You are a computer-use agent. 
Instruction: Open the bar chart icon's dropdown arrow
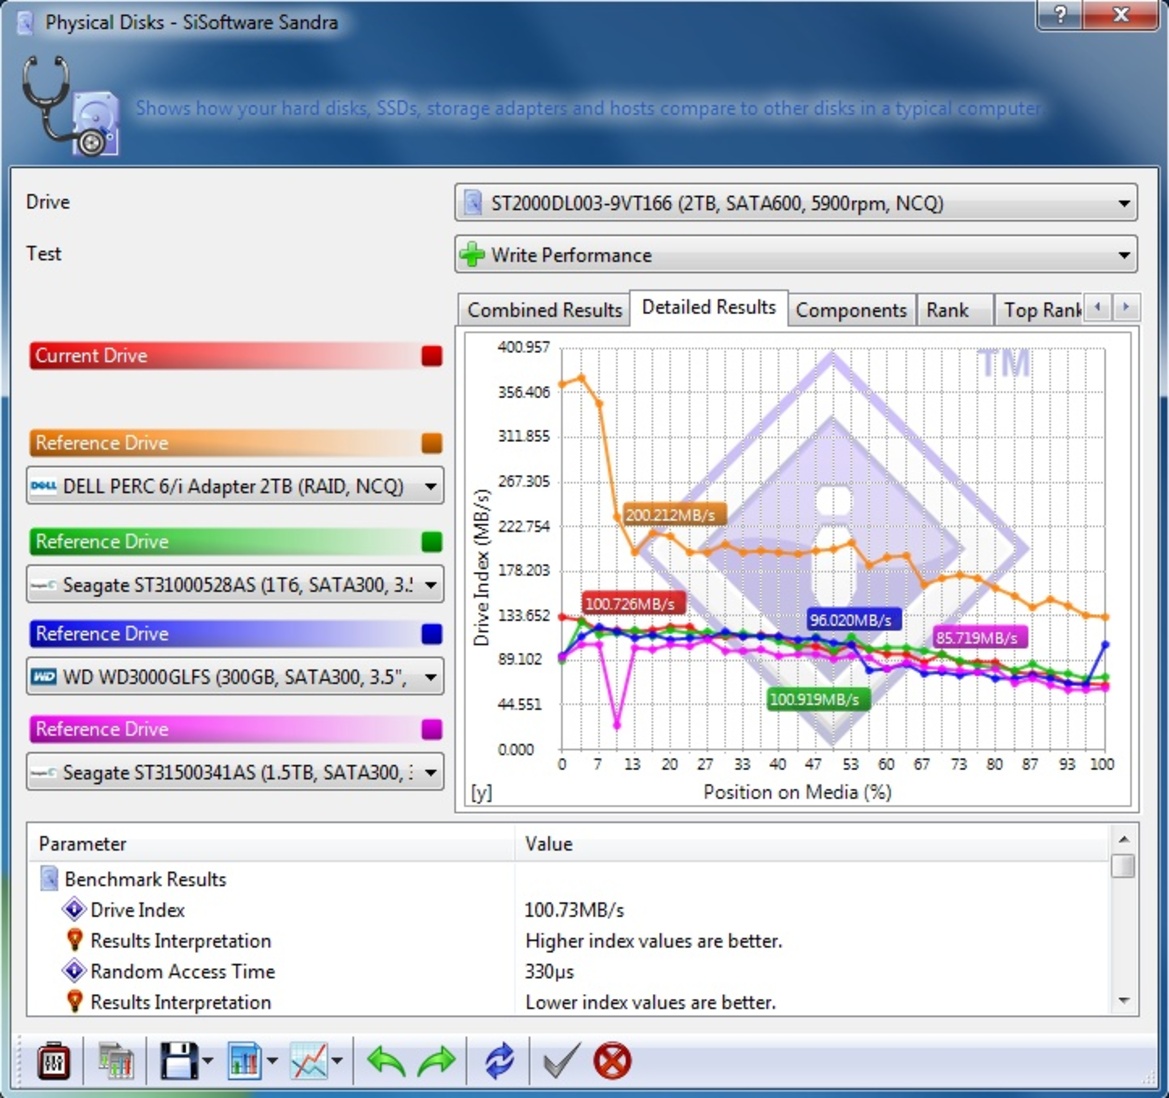(x=271, y=1061)
